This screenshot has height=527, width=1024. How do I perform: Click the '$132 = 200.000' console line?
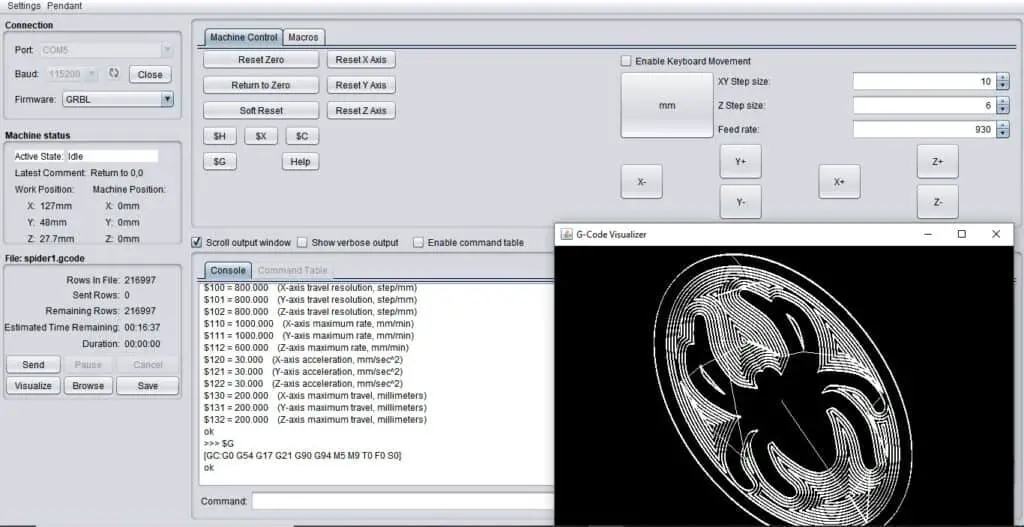point(315,419)
